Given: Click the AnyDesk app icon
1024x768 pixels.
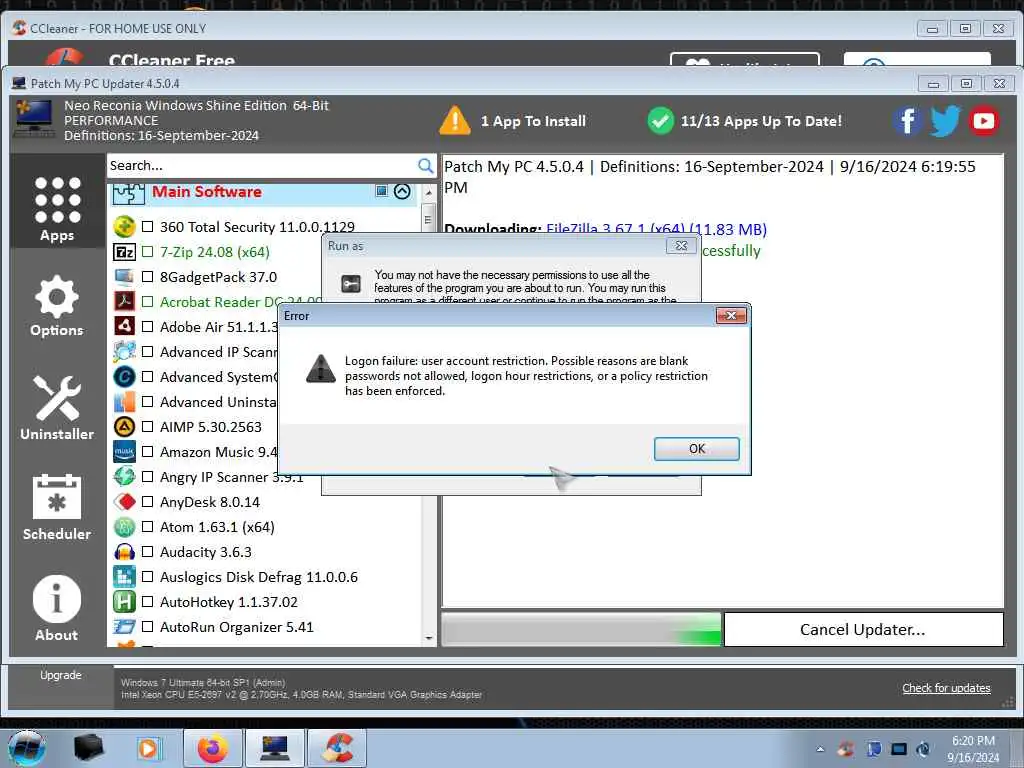Looking at the screenshot, I should pos(124,502).
